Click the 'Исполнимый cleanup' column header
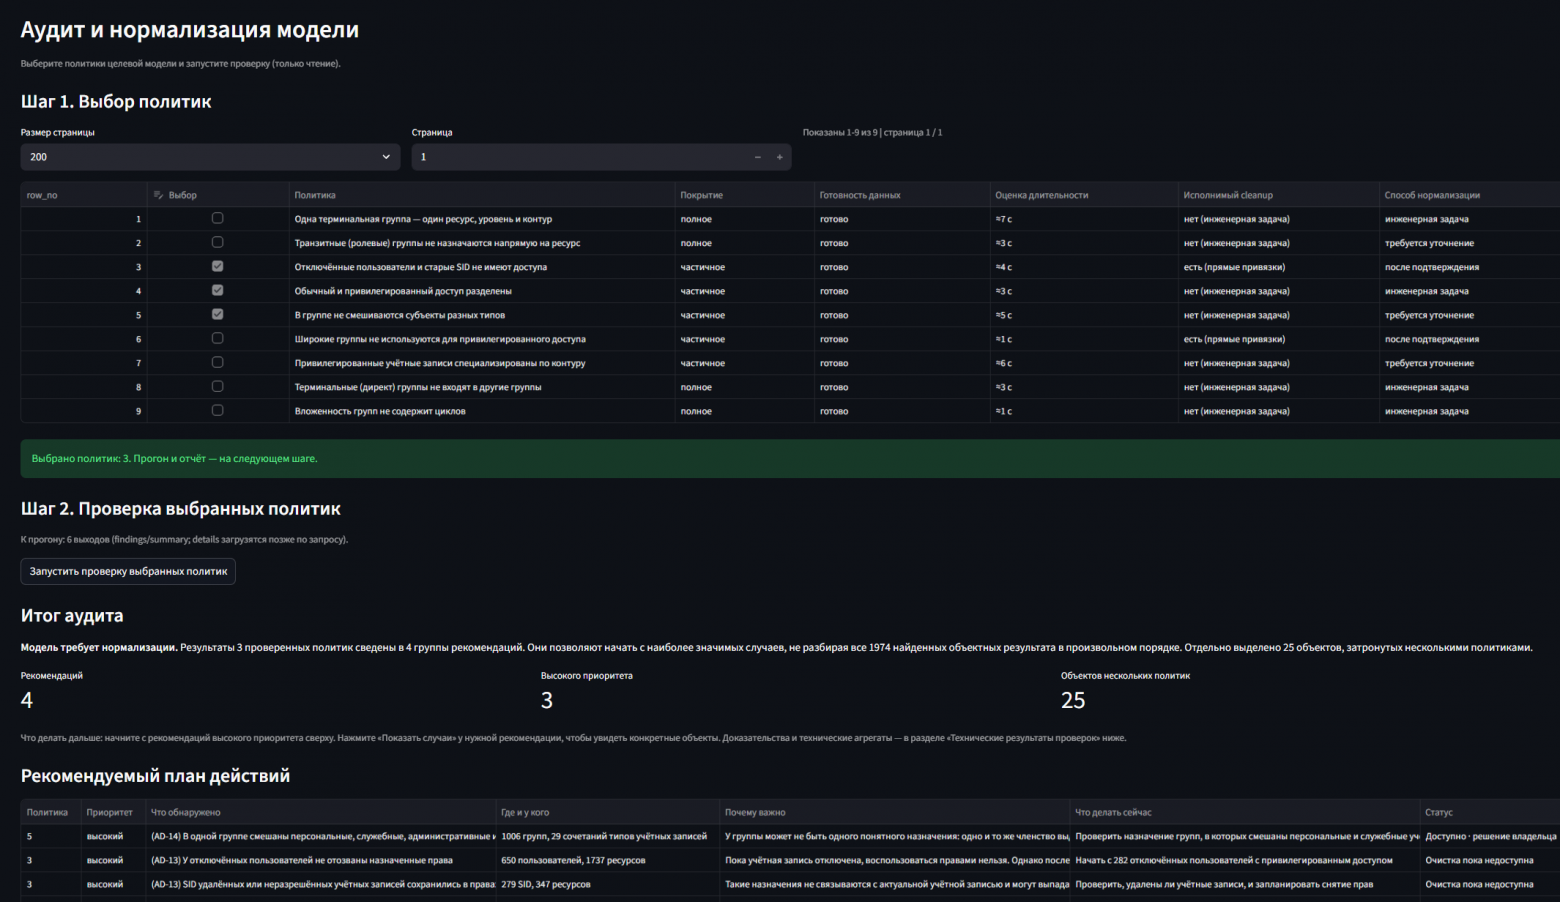 [x=1278, y=195]
